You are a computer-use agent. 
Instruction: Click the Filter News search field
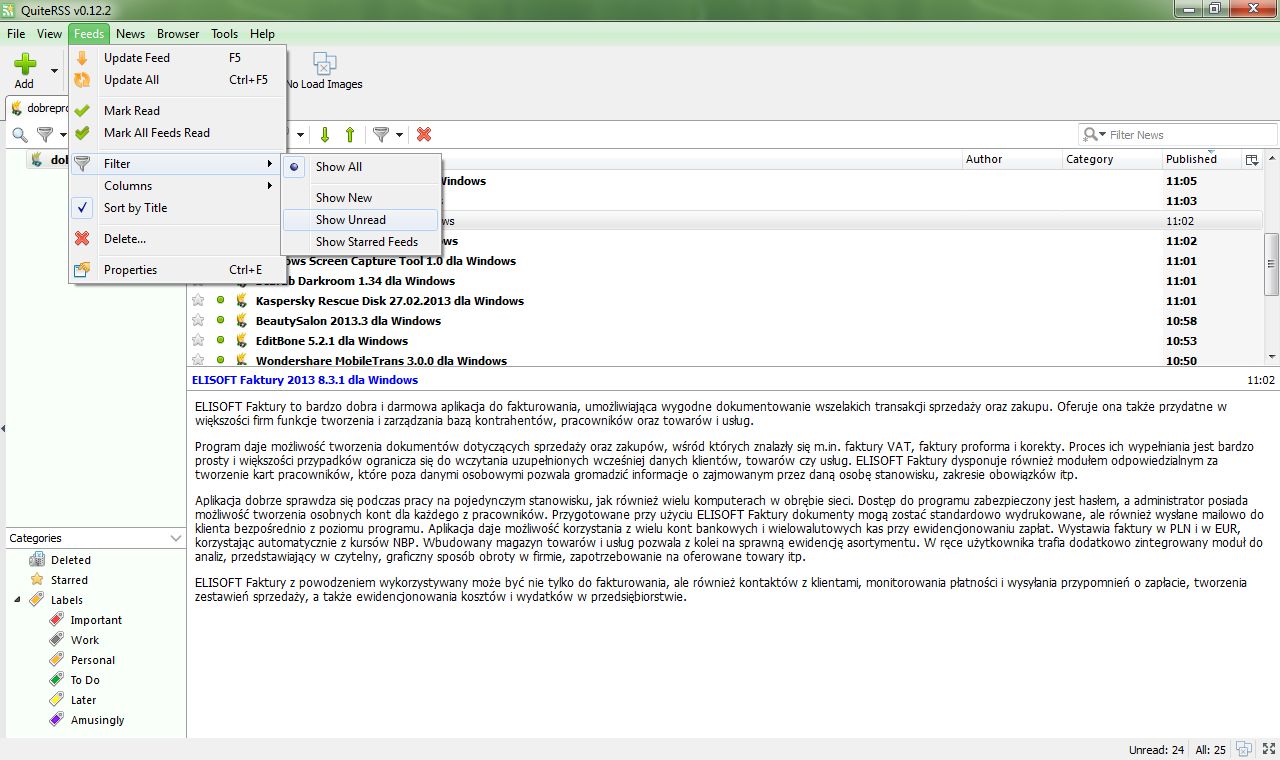pyautogui.click(x=1190, y=135)
